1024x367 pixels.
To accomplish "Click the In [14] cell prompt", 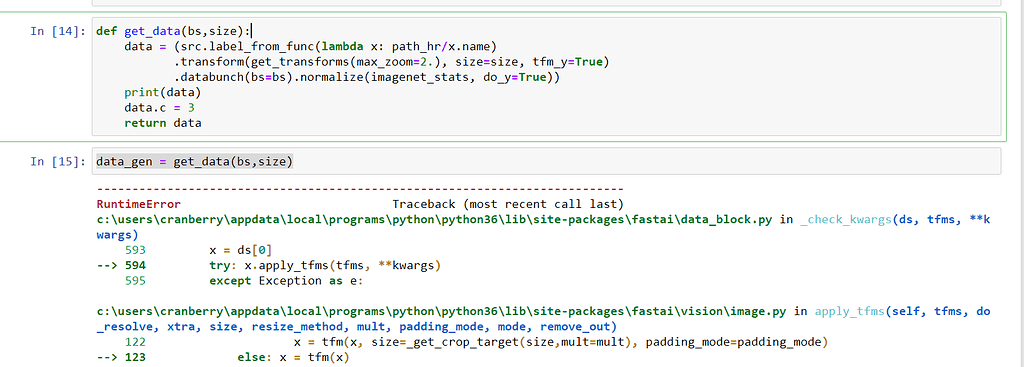I will click(x=57, y=31).
